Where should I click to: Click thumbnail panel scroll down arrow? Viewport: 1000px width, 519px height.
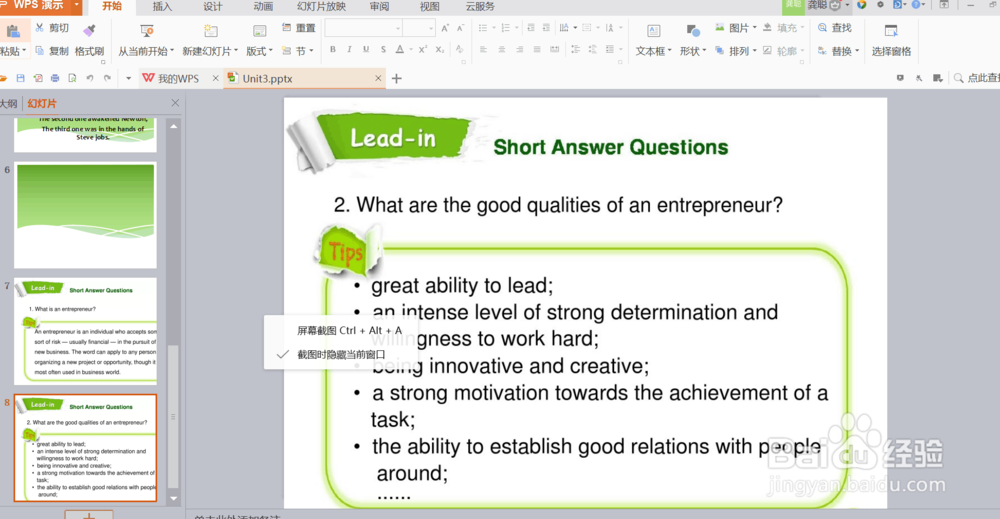[173, 499]
